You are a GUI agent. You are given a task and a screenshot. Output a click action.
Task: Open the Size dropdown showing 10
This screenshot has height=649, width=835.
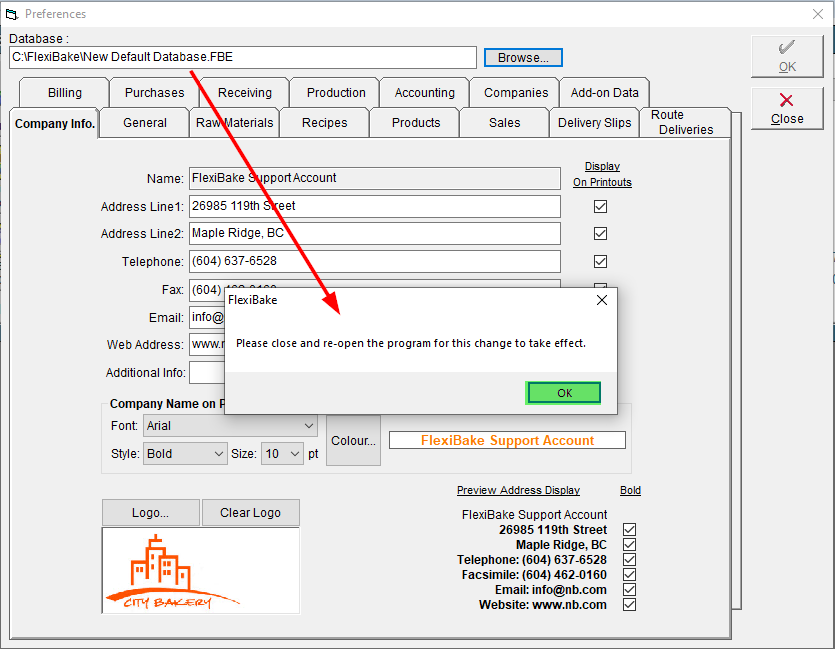(282, 454)
